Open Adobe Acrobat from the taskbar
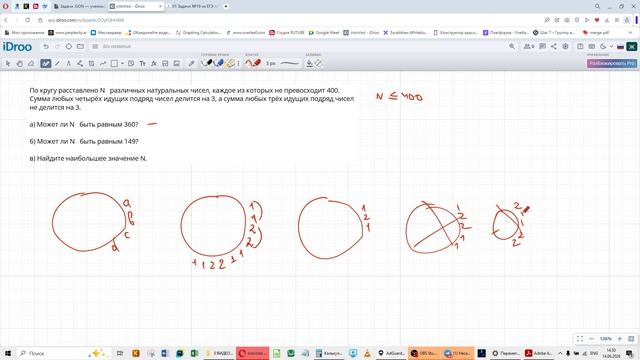This screenshot has width=640, height=360. point(539,353)
